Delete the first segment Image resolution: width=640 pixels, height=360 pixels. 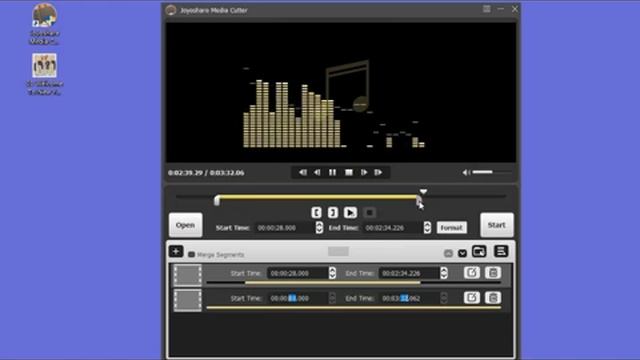click(x=493, y=273)
